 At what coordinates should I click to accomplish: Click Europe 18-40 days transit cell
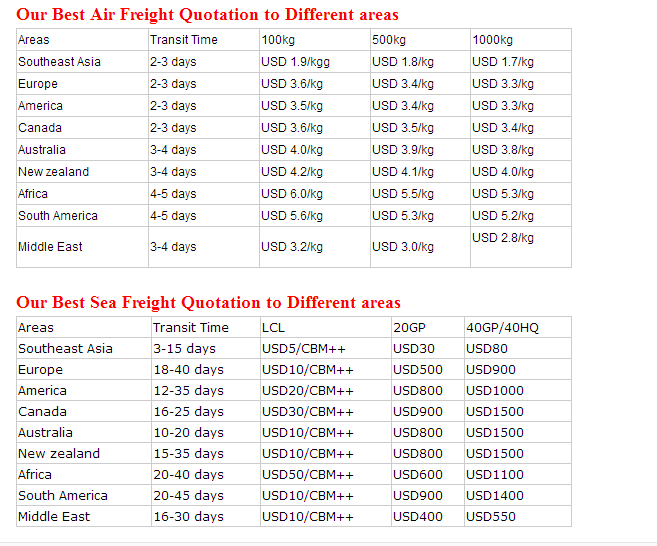(x=189, y=370)
